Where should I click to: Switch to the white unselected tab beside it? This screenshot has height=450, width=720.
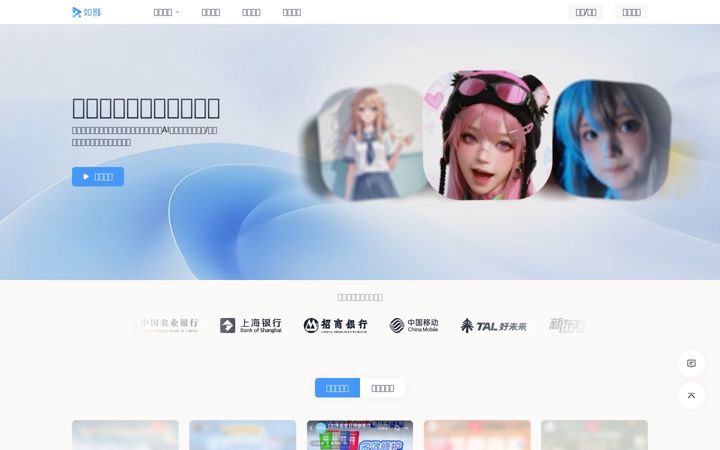pyautogui.click(x=382, y=388)
